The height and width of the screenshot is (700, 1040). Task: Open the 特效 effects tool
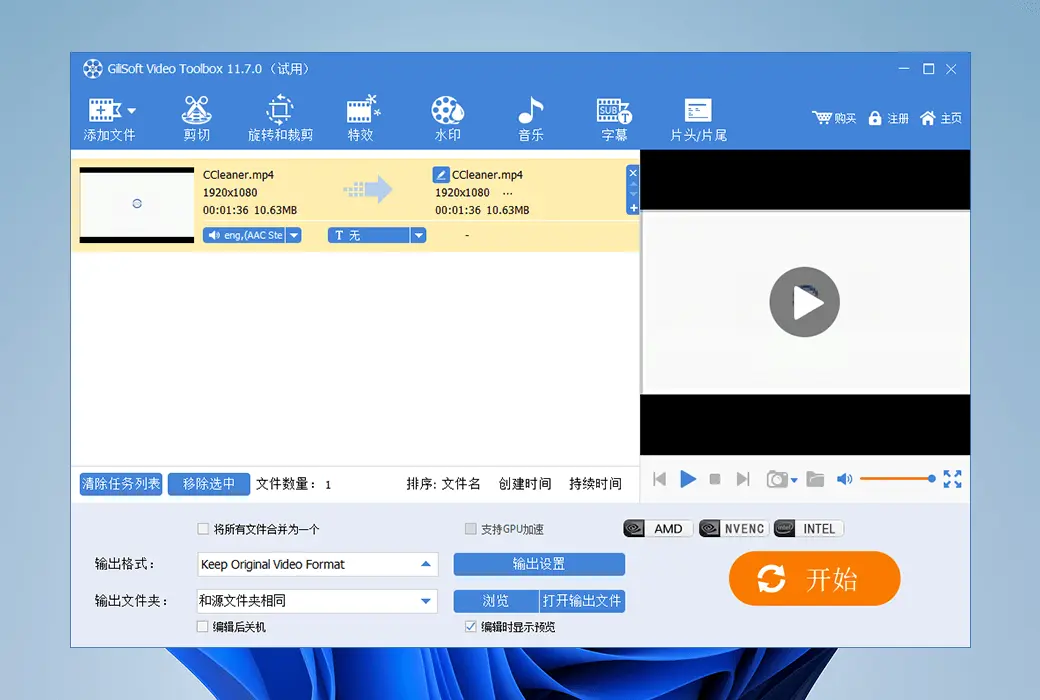[x=361, y=119]
